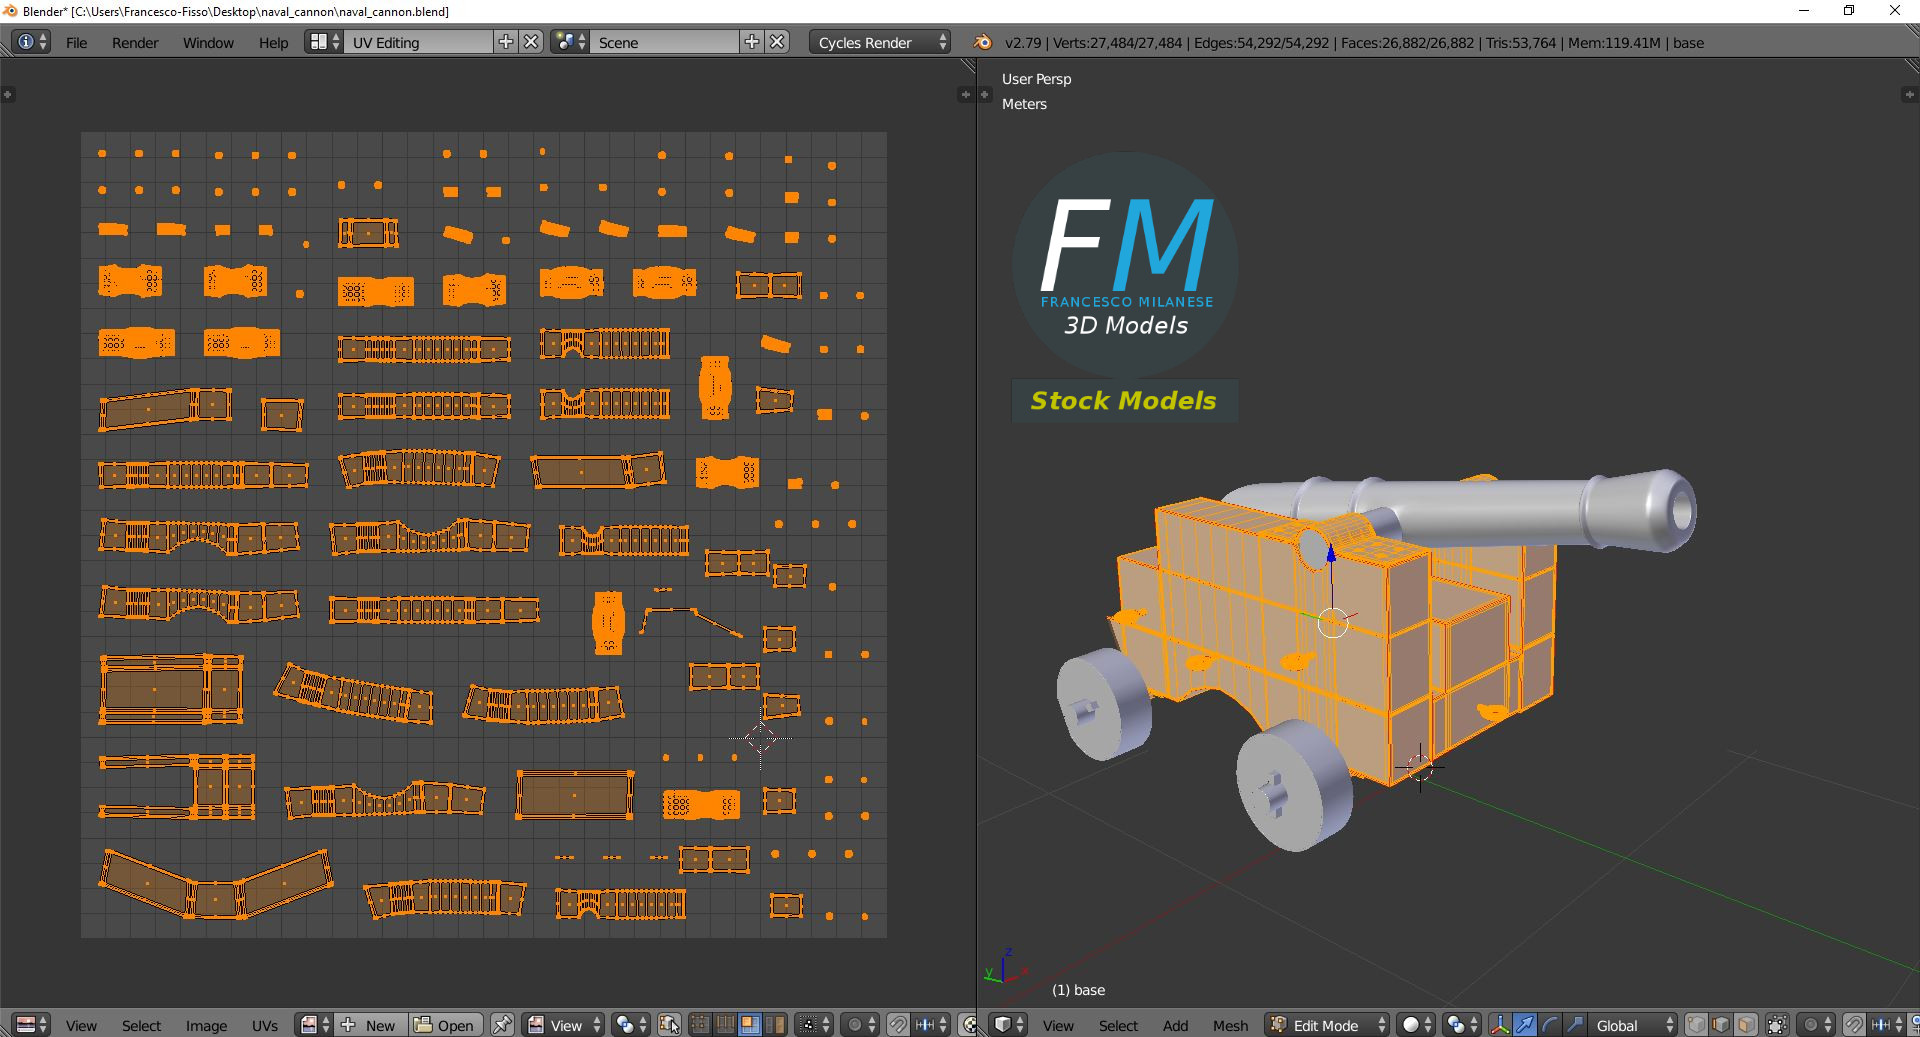Open 3D viewport snap element dropdown
Viewport: 1920px width, 1037px height.
pyautogui.click(x=1886, y=1025)
